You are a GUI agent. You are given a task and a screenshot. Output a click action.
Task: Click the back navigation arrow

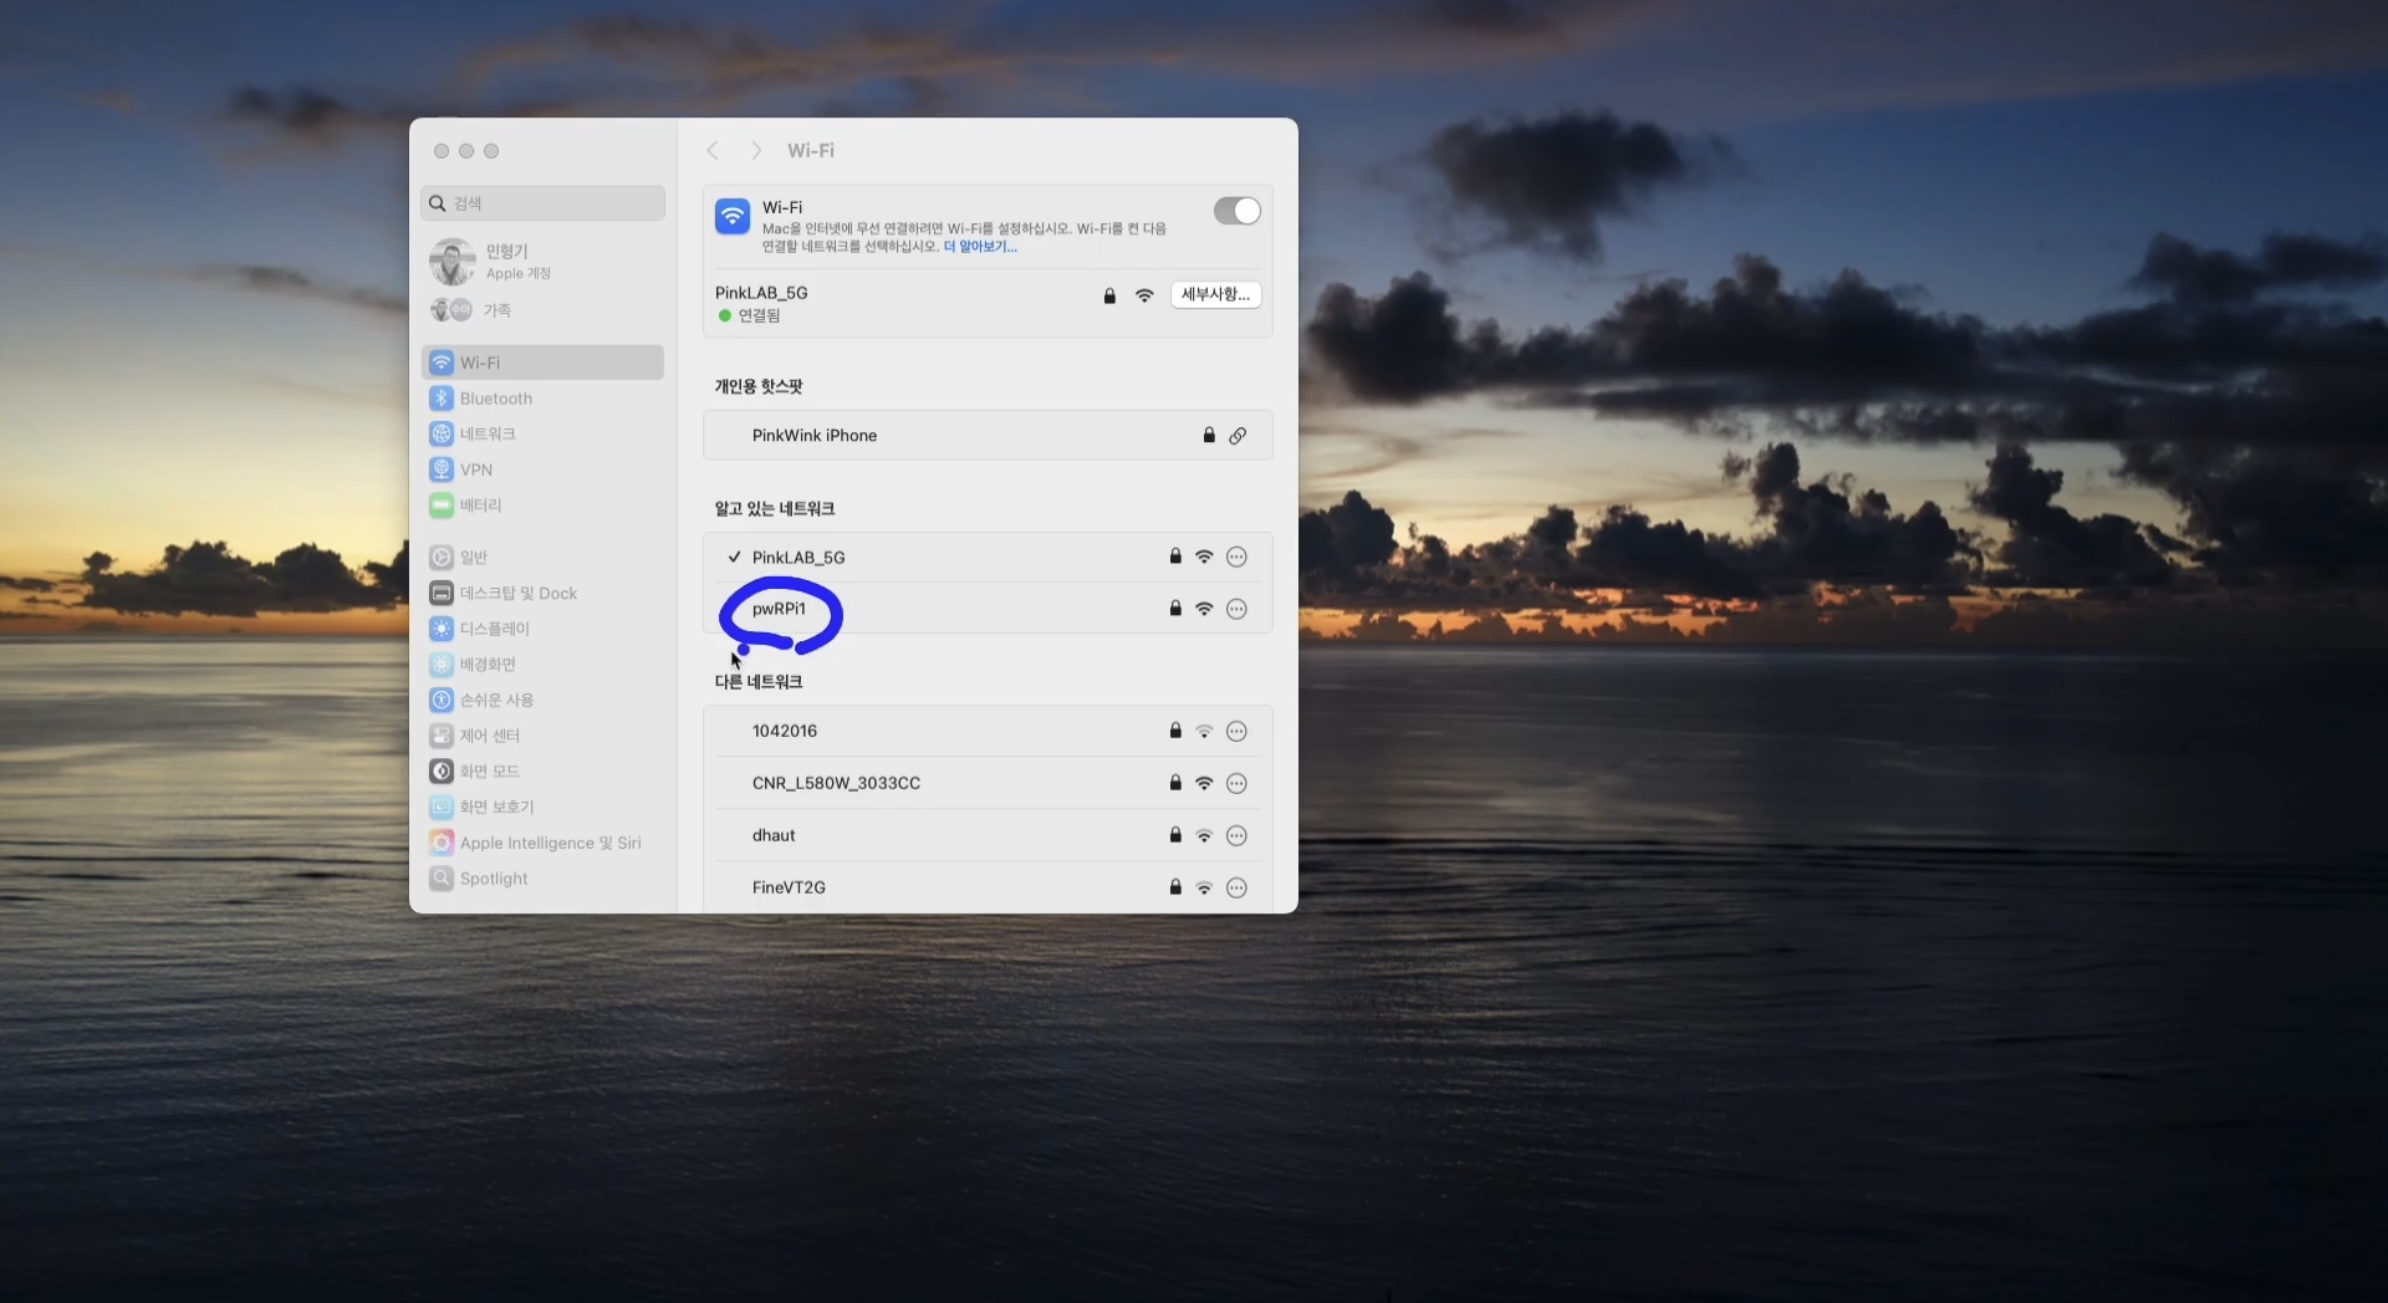point(712,150)
